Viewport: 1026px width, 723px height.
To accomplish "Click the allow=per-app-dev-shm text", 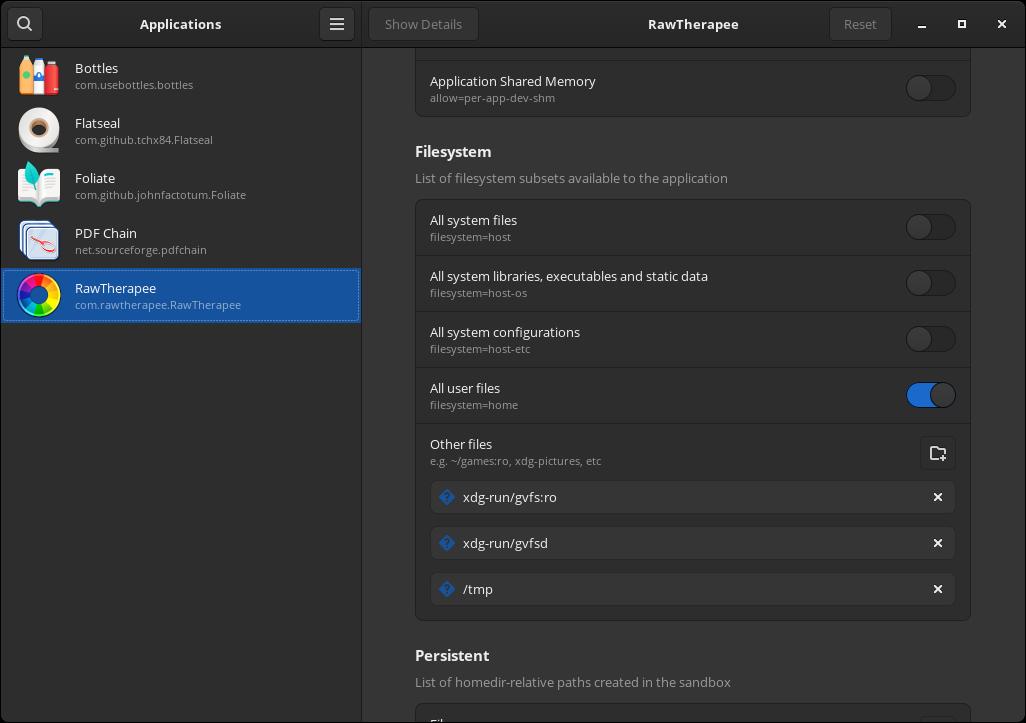I will pyautogui.click(x=492, y=98).
